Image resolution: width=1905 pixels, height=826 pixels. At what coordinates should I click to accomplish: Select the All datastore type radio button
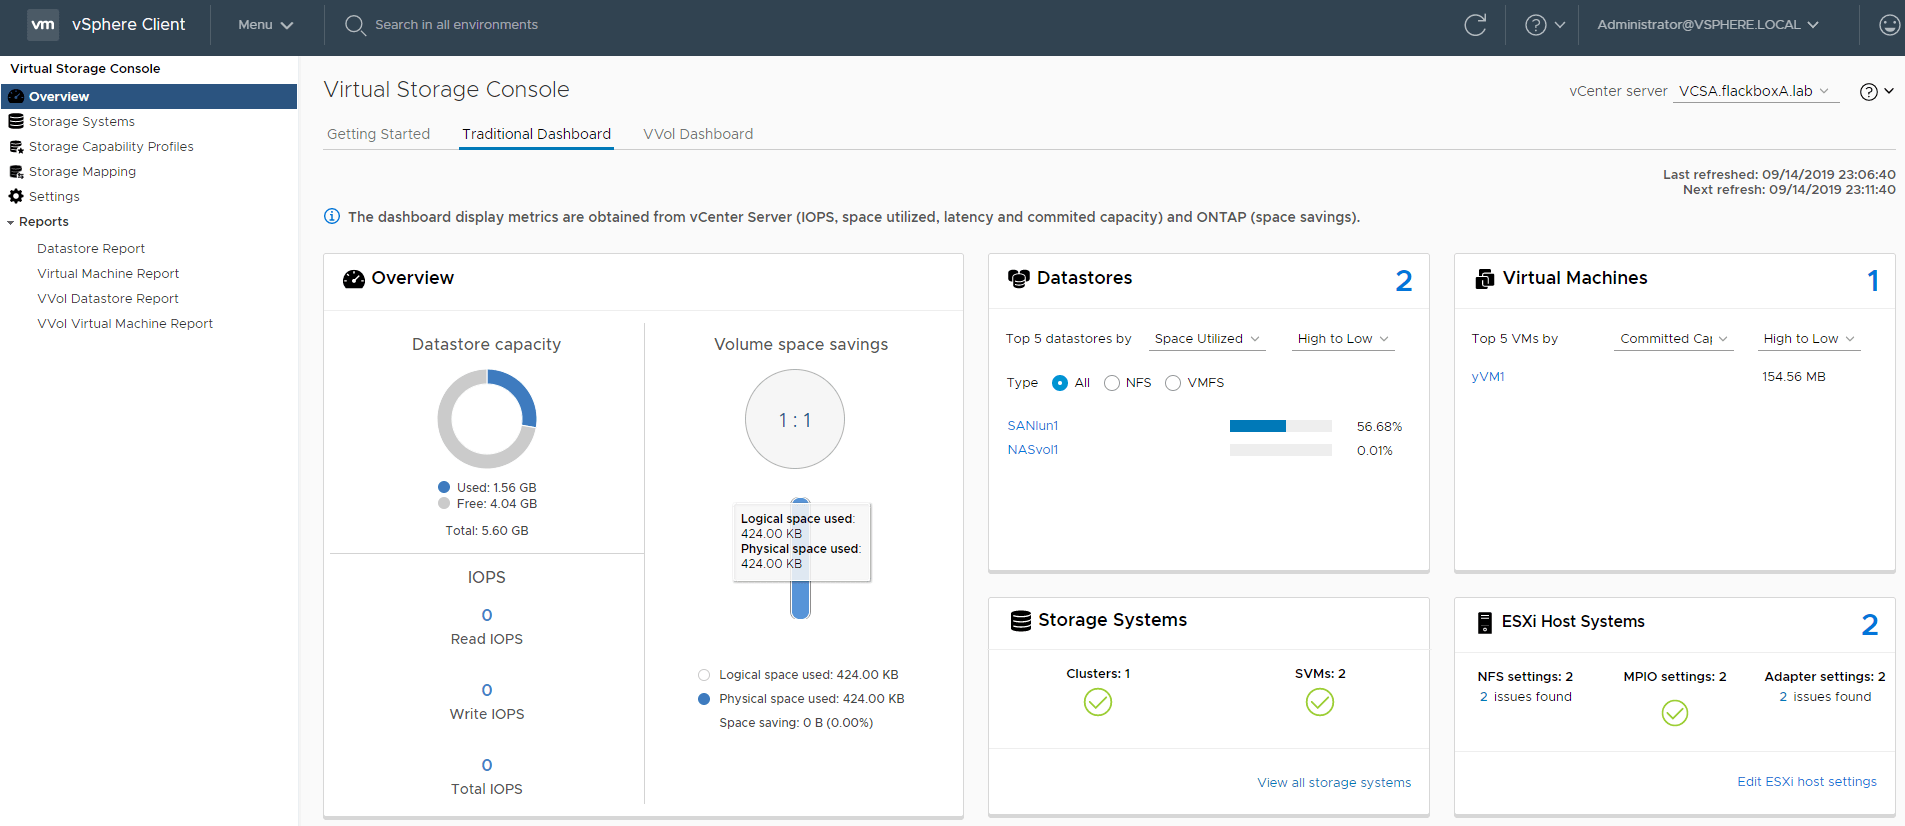pos(1060,383)
